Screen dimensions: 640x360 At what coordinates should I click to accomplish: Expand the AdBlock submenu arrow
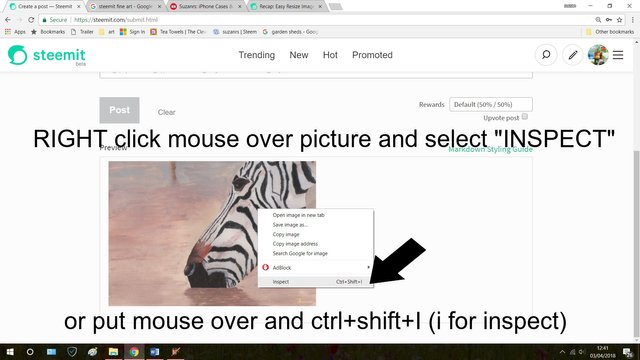[x=369, y=267]
